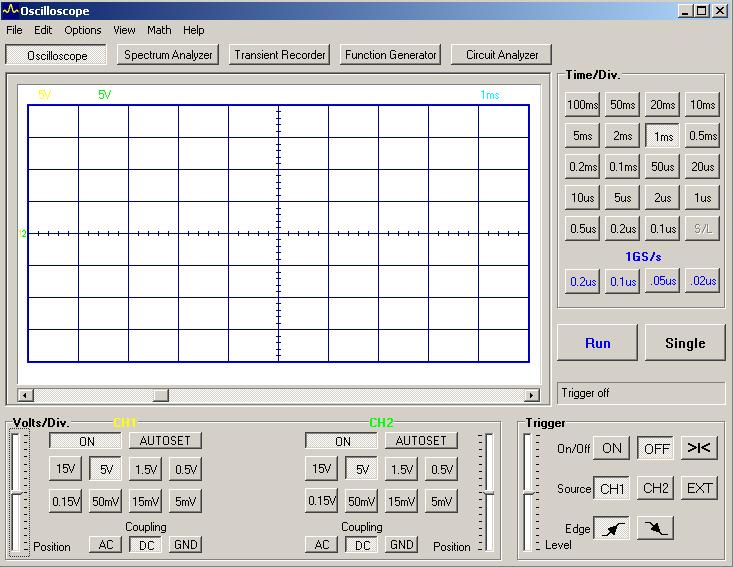Select the blue .02us 1GS/s button
The image size is (733, 567).
coord(703,281)
